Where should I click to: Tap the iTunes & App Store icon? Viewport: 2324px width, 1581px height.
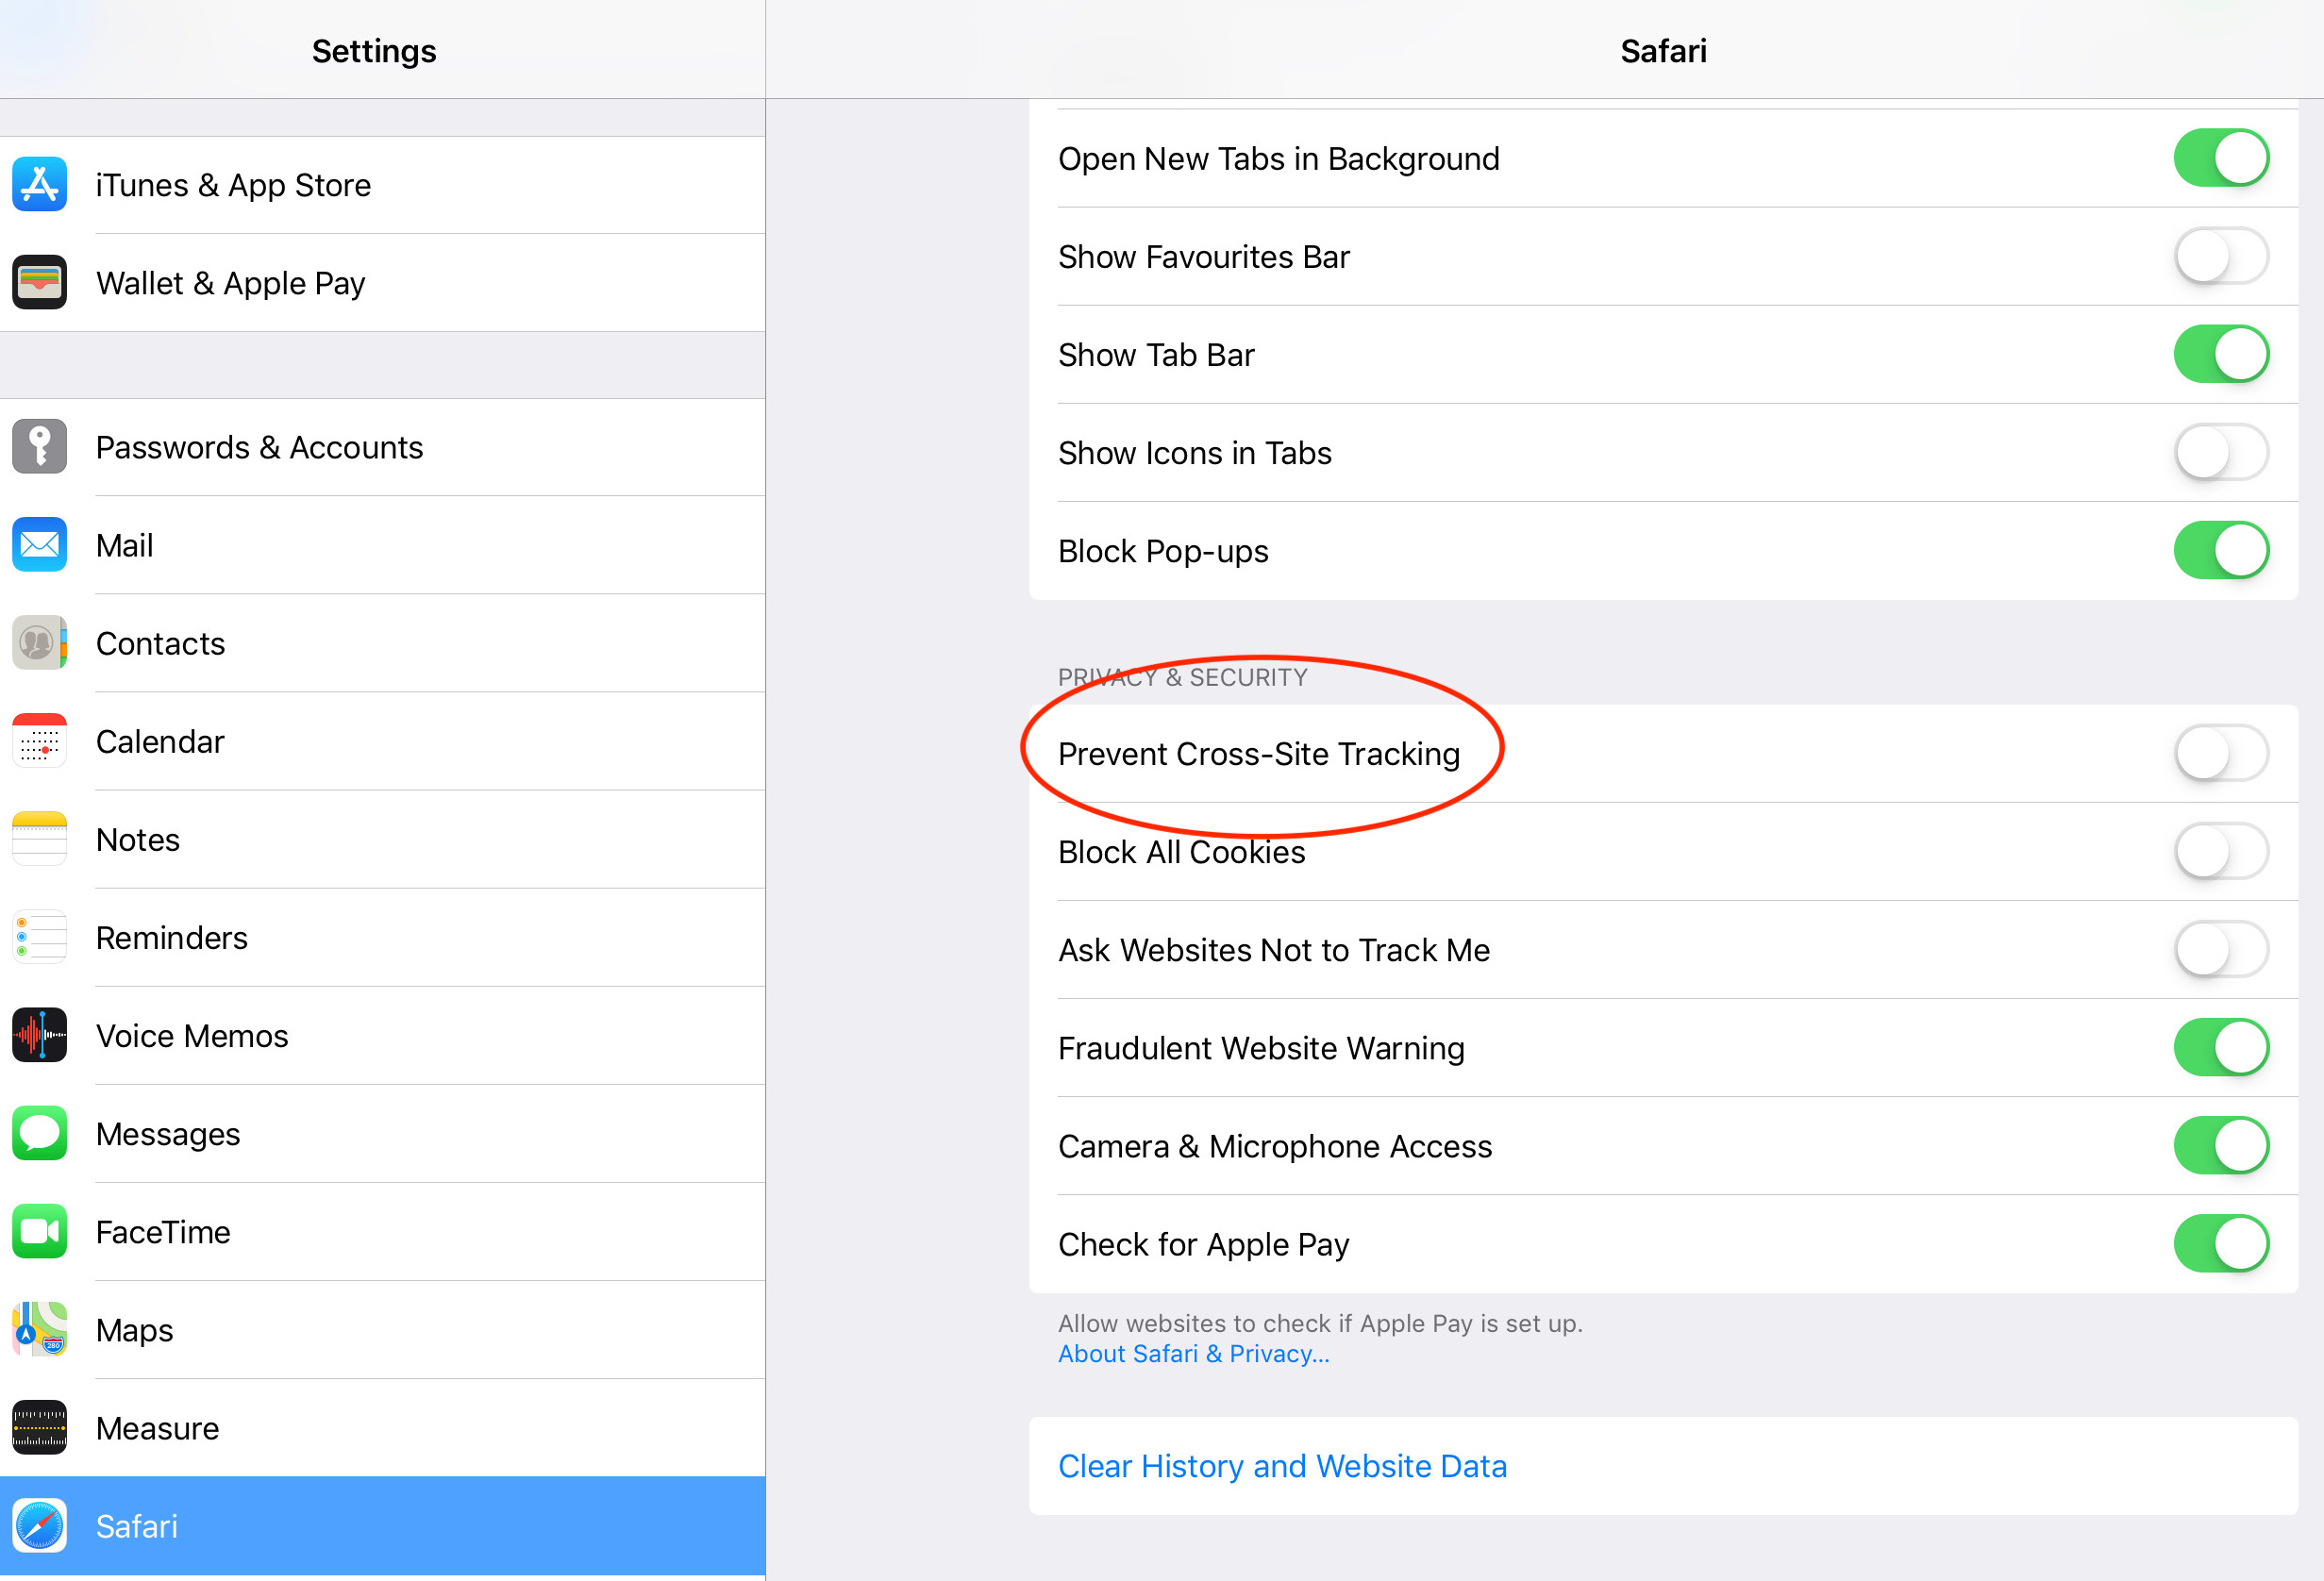(x=39, y=185)
